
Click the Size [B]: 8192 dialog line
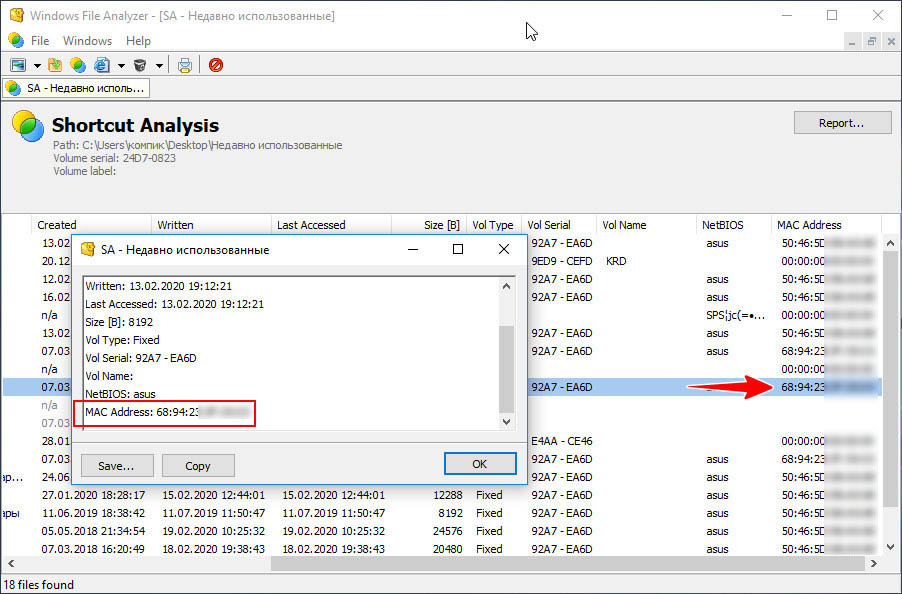(x=119, y=322)
